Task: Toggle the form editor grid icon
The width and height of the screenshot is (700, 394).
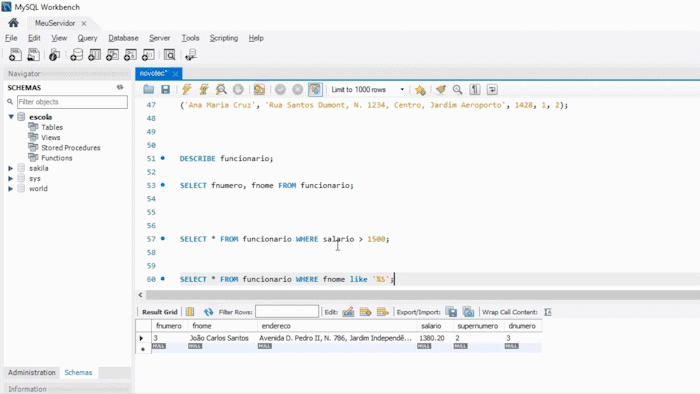Action: click(x=190, y=312)
